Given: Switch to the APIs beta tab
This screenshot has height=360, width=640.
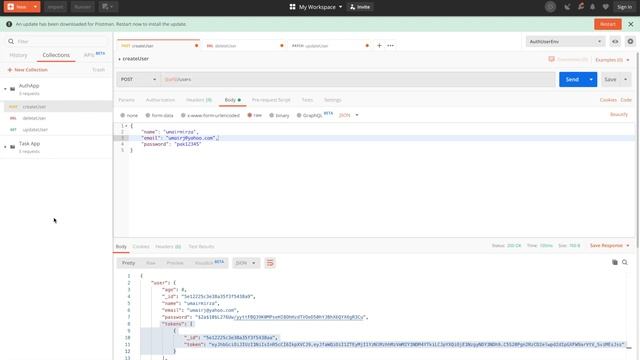Looking at the screenshot, I should tap(94, 55).
